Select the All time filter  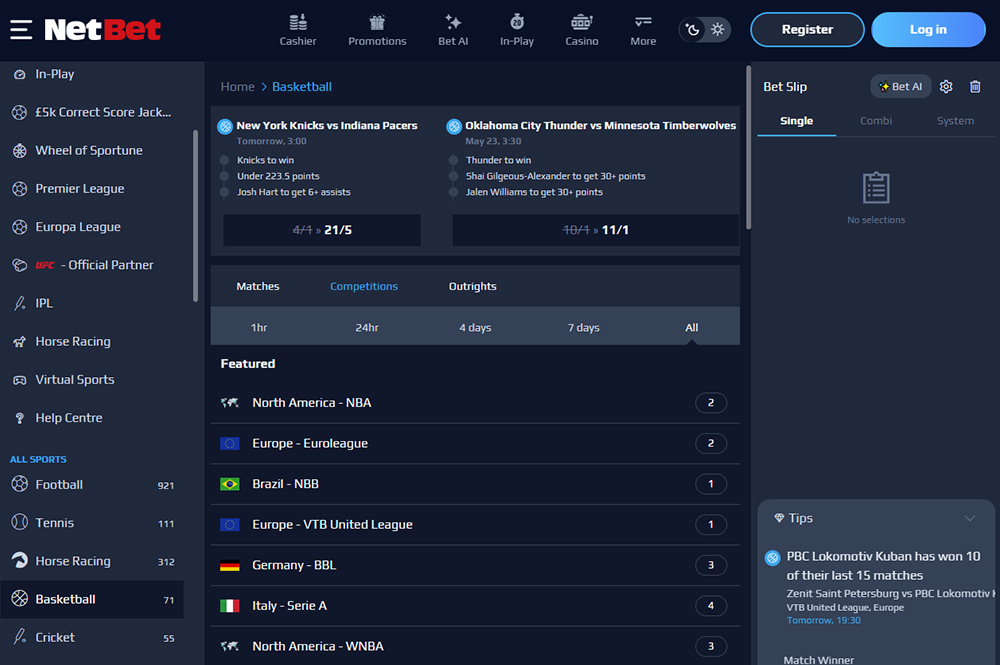click(691, 328)
